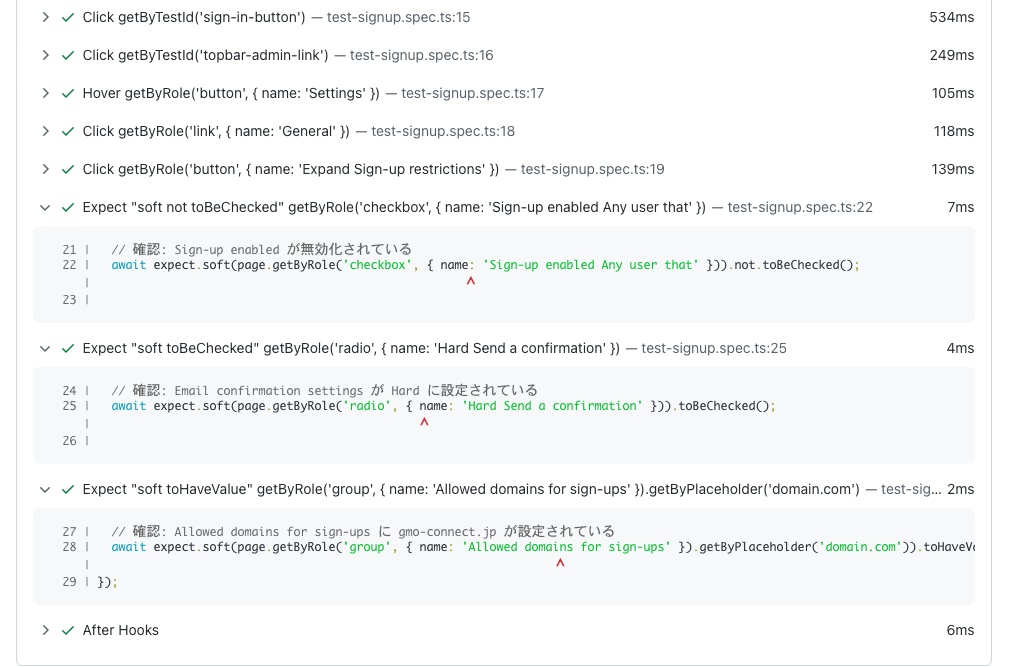Expand the Click General link step

click(45, 131)
